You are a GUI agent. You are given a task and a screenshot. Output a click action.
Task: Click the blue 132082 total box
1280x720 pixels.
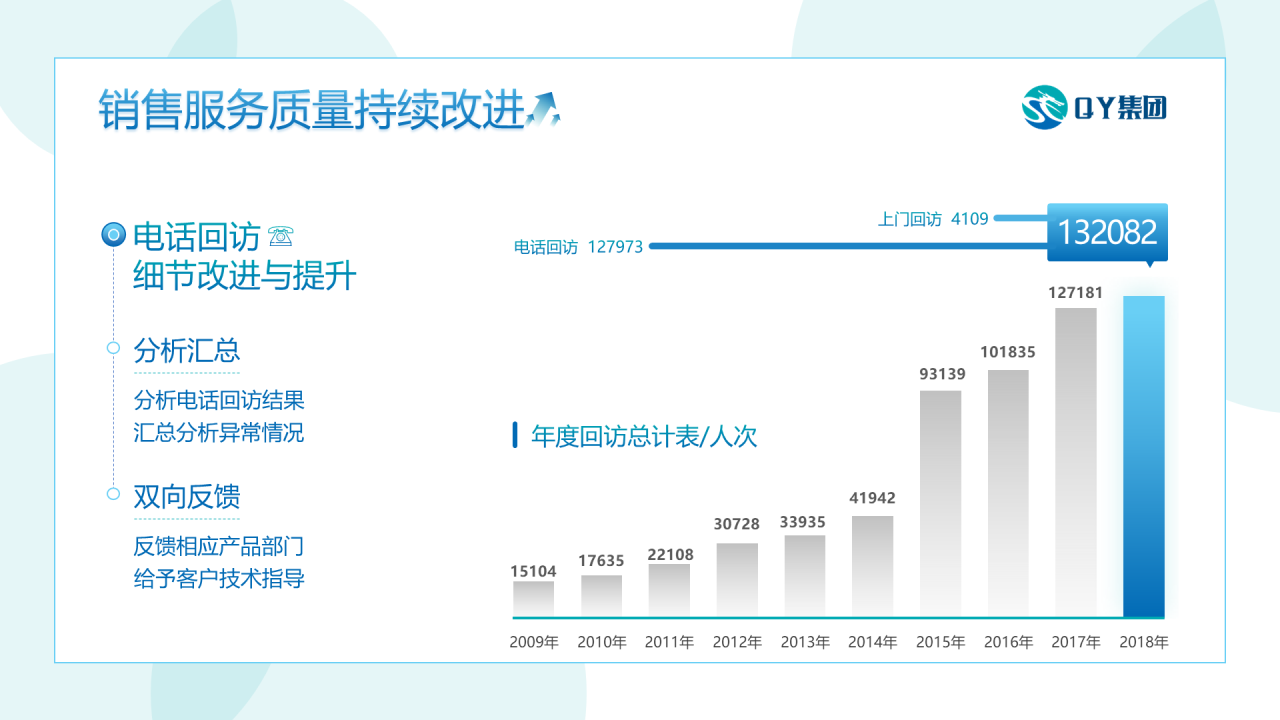(x=1107, y=232)
